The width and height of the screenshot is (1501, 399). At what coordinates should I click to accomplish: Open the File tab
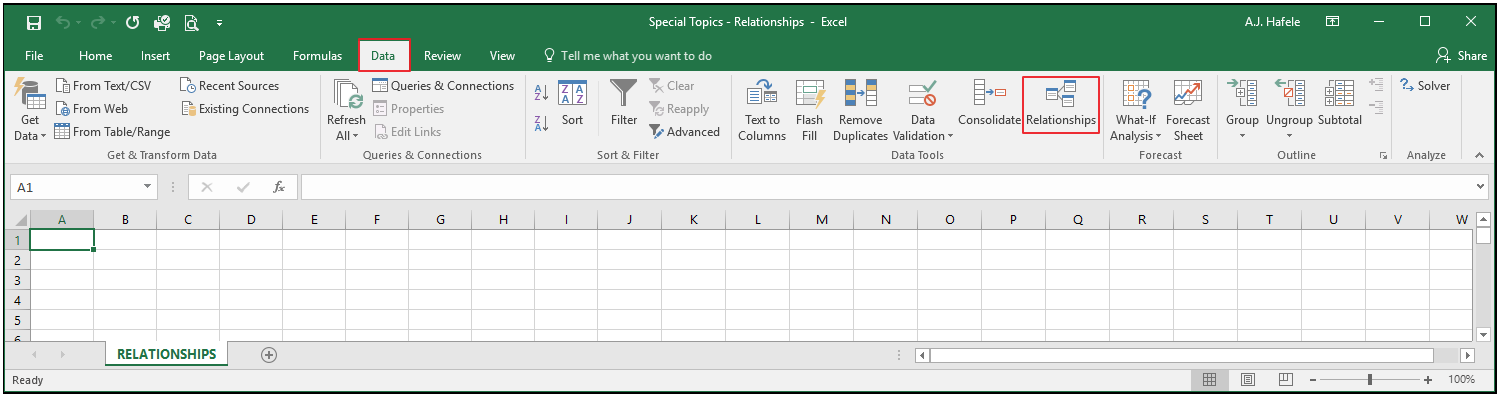pyautogui.click(x=34, y=56)
